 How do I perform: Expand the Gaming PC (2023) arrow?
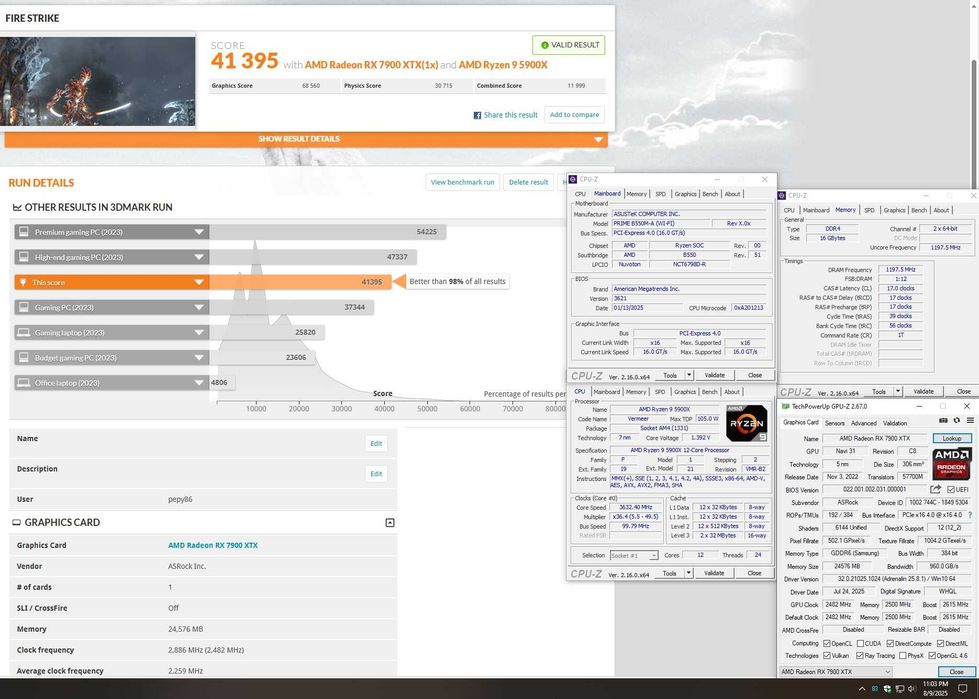click(x=199, y=307)
